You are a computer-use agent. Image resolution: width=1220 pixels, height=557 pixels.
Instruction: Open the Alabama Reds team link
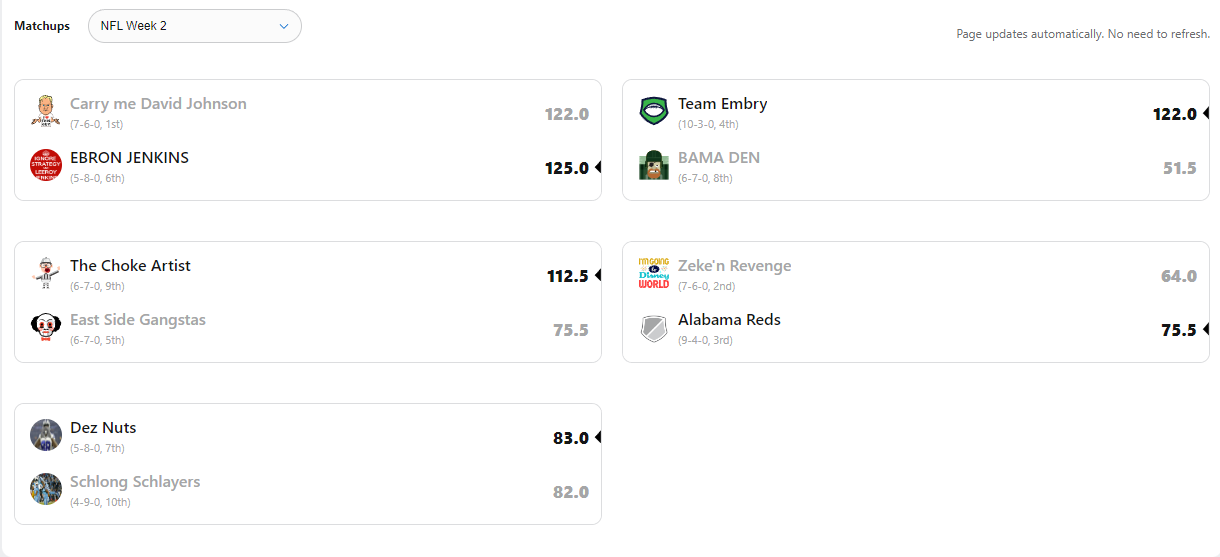(x=729, y=320)
